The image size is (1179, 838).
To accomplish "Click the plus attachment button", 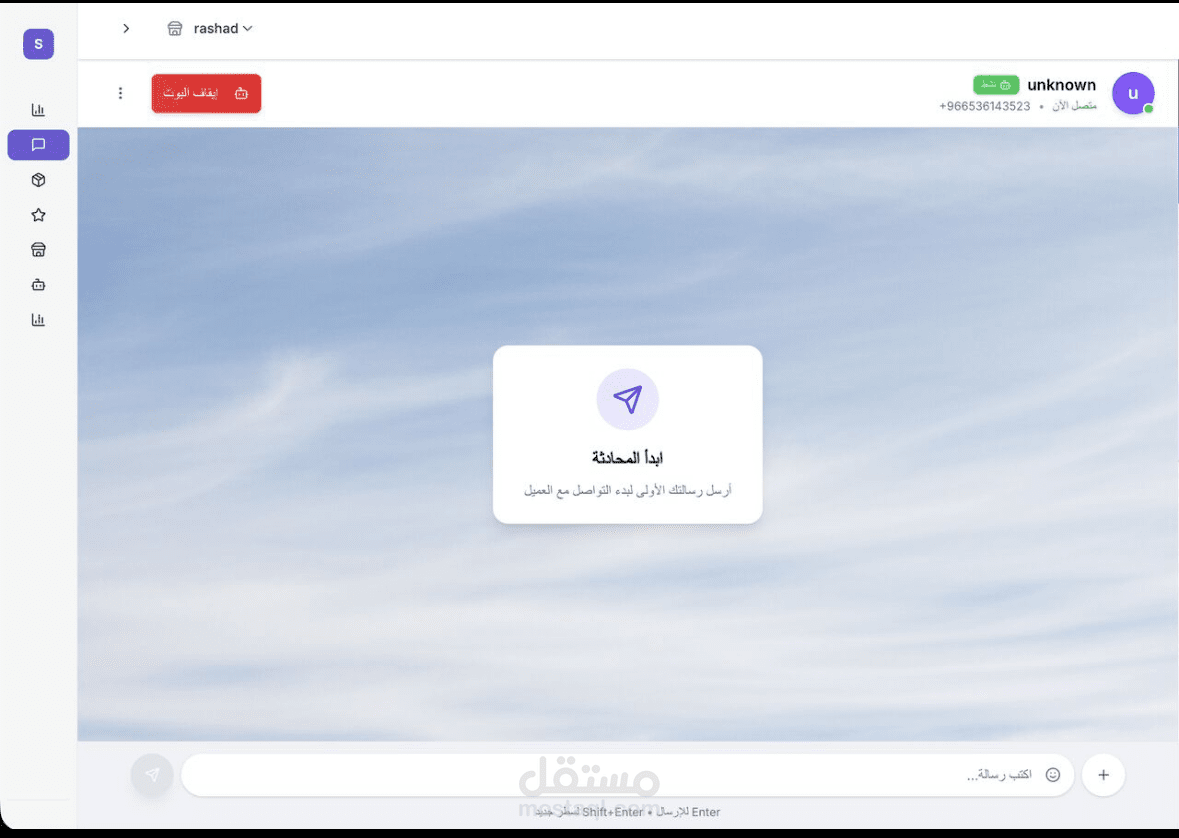I will tap(1103, 775).
